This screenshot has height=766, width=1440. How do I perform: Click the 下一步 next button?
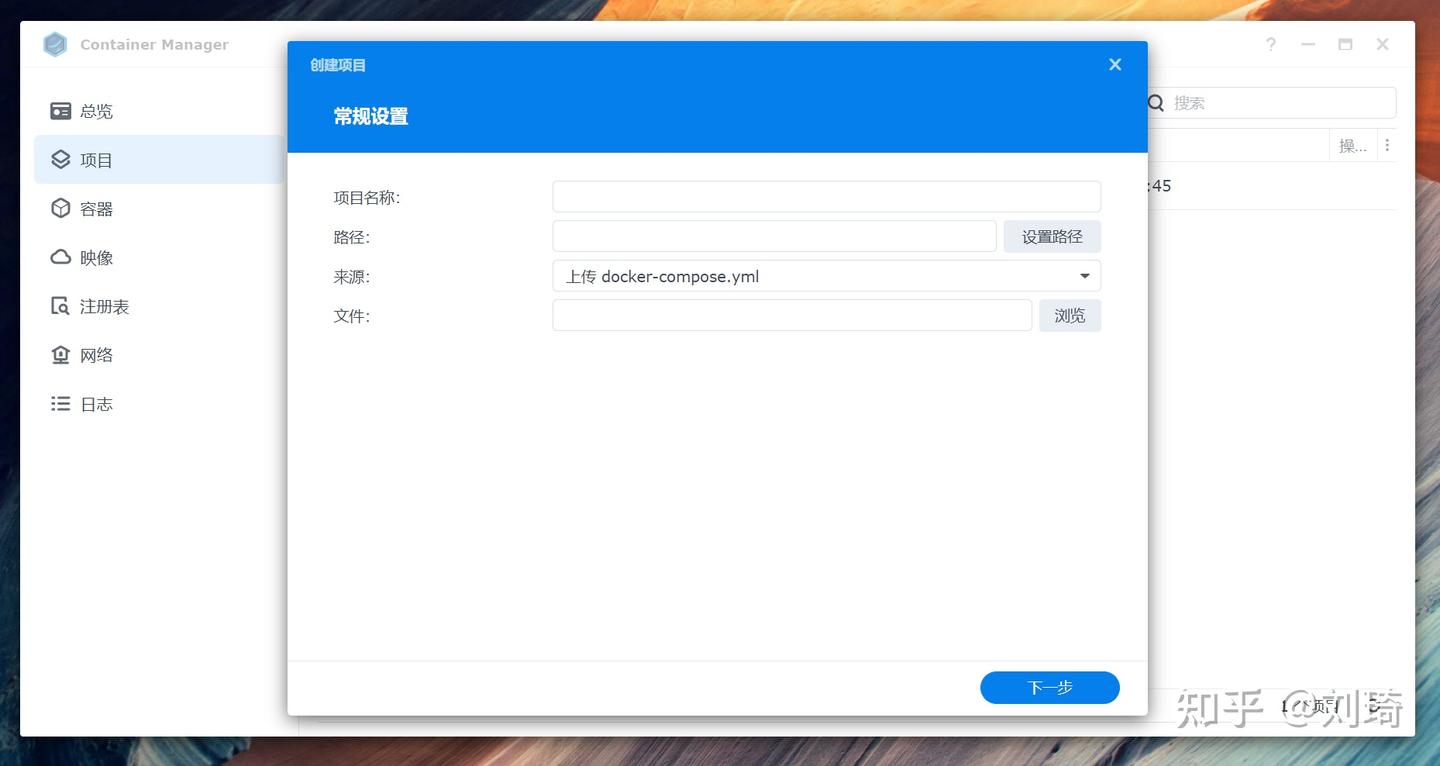(1049, 687)
